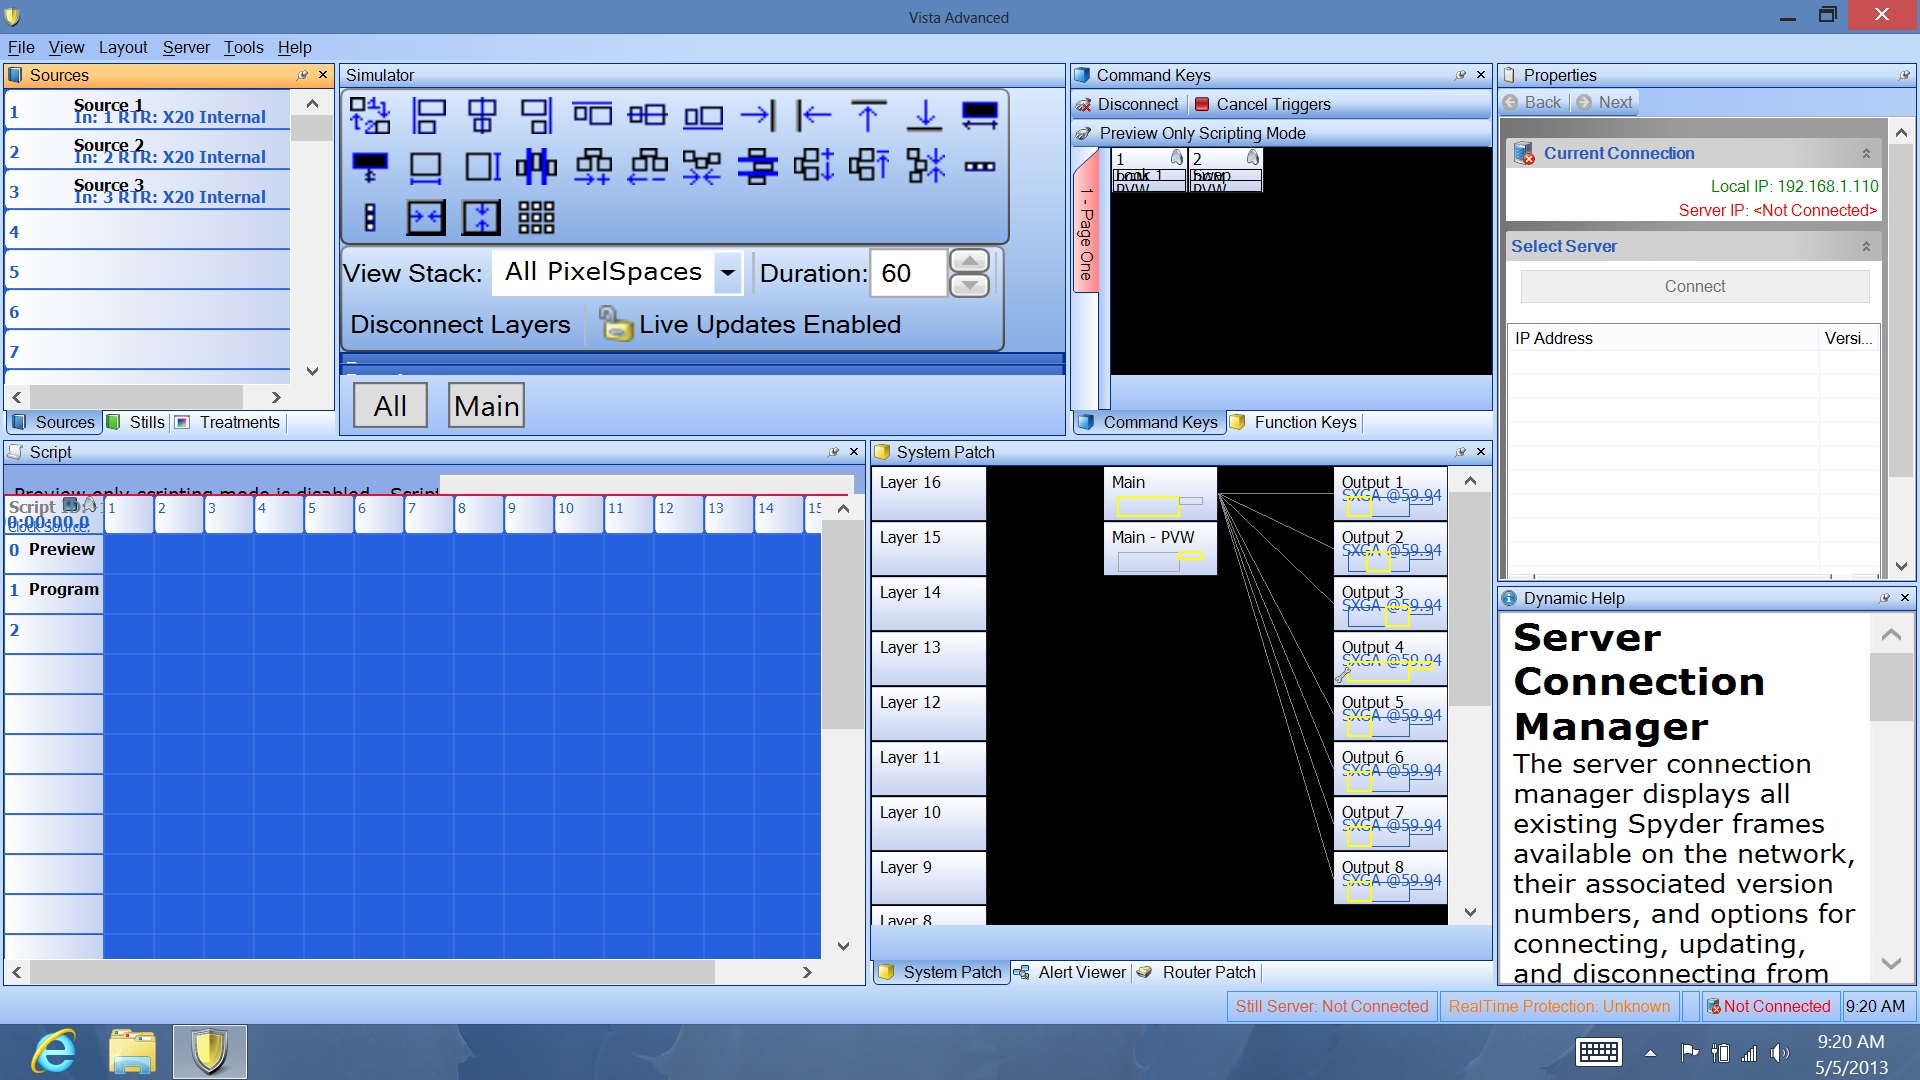Click the Script panel horizontal scrollbar
Screen dimensions: 1920x1080
point(372,972)
